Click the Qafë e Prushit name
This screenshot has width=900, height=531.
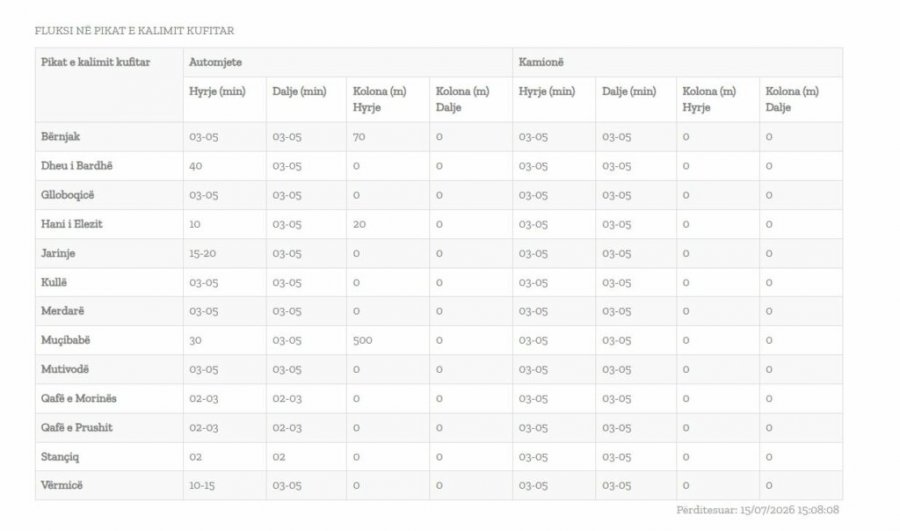click(76, 428)
